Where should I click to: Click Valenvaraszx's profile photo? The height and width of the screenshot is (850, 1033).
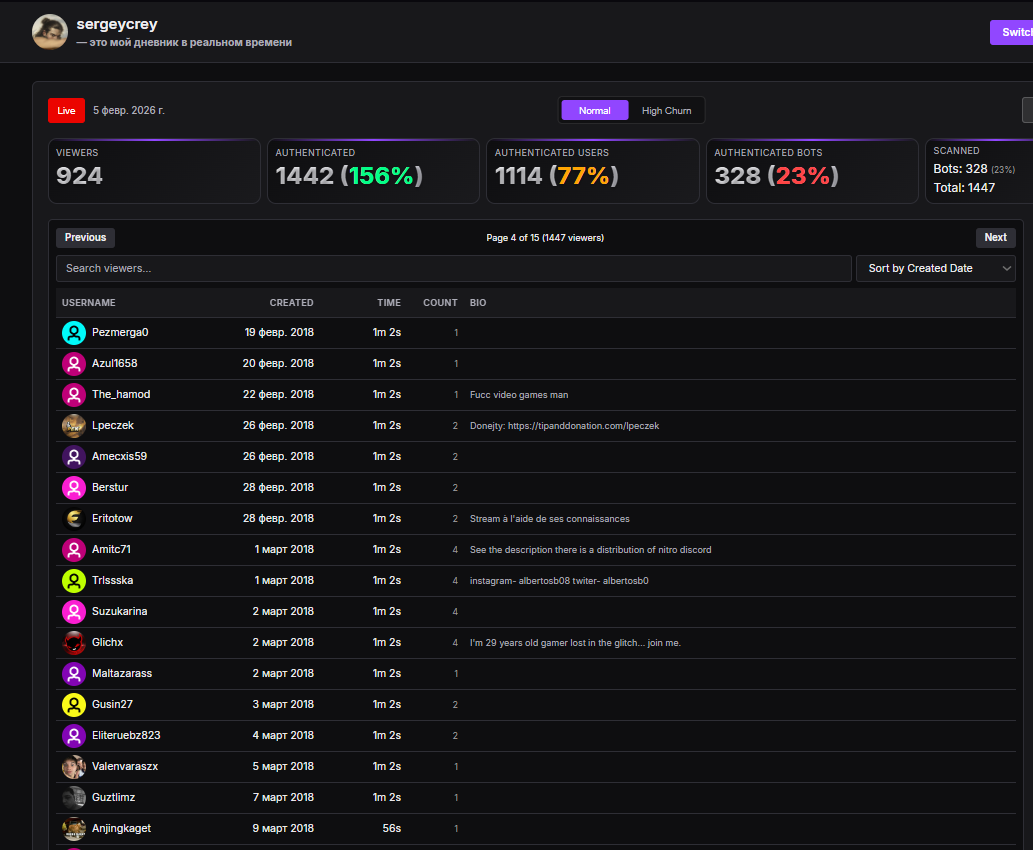[x=74, y=767]
